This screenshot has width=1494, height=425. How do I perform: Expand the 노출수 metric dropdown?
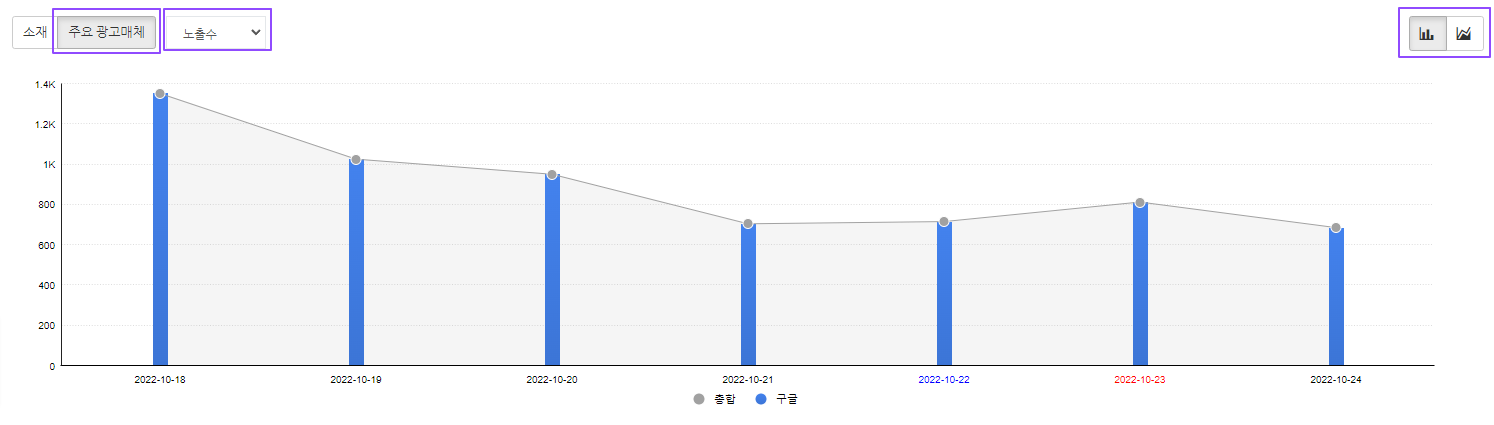click(217, 33)
